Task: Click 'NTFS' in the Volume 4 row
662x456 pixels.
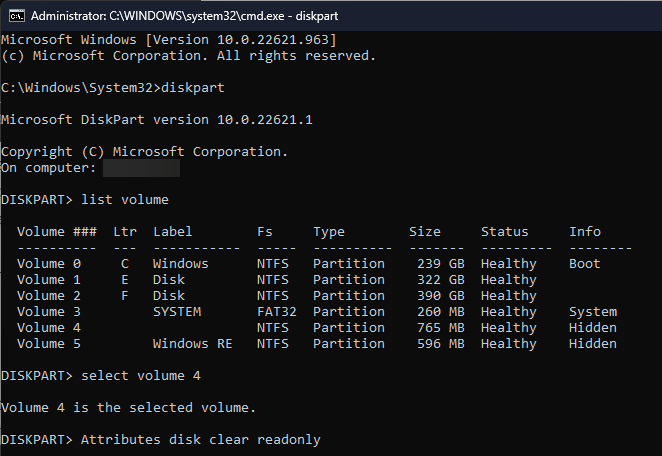Action: [273, 328]
